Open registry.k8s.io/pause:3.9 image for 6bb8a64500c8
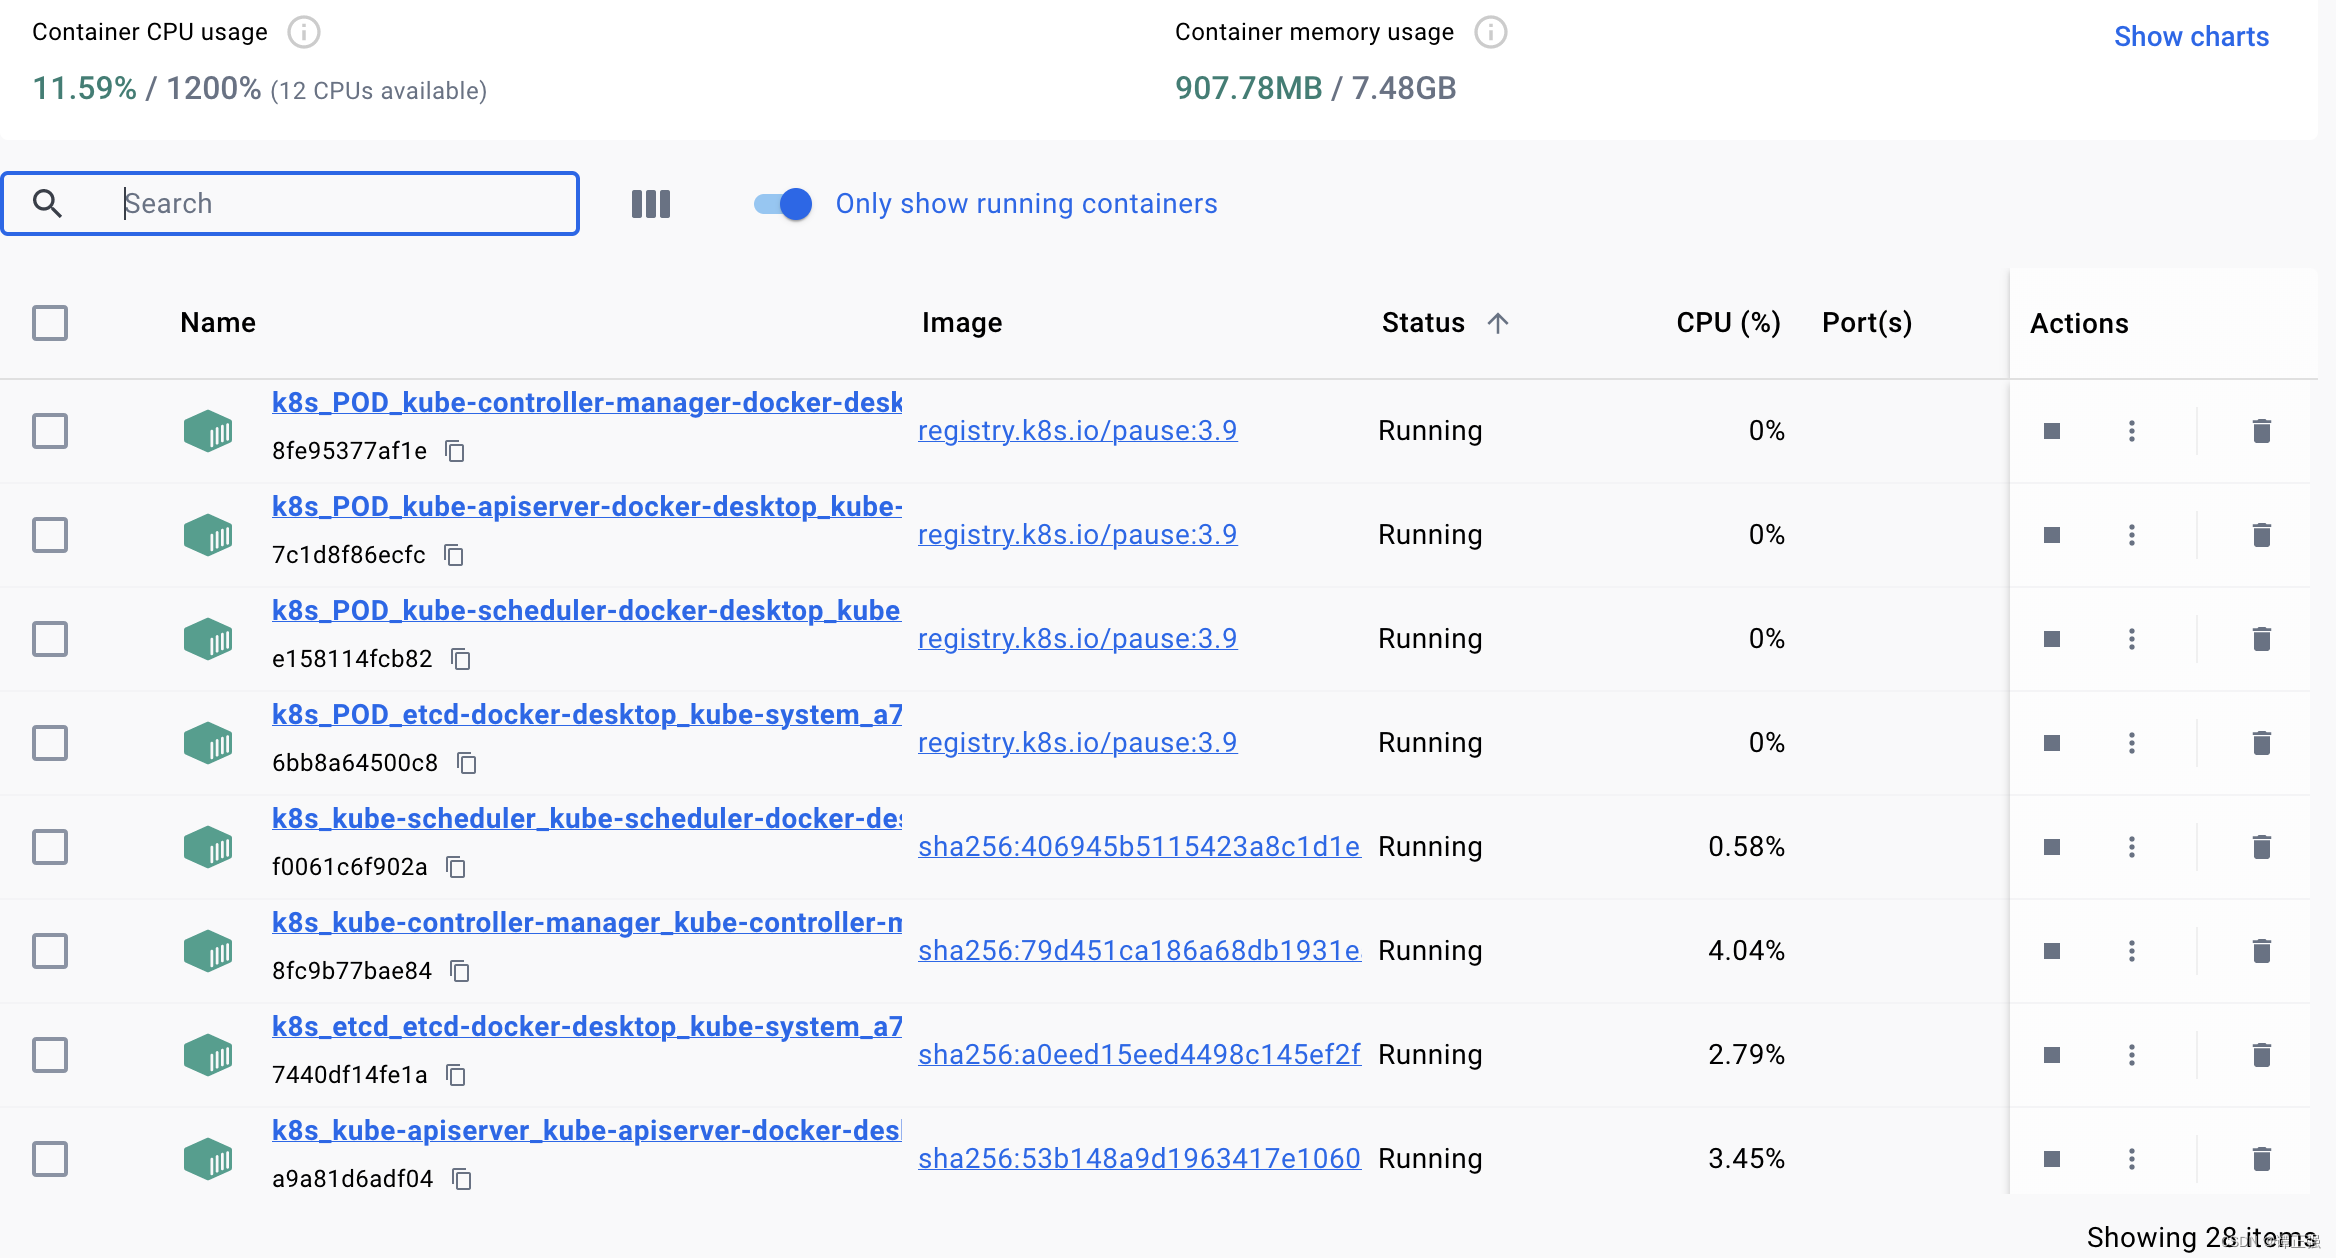The image size is (2336, 1258). coord(1077,743)
